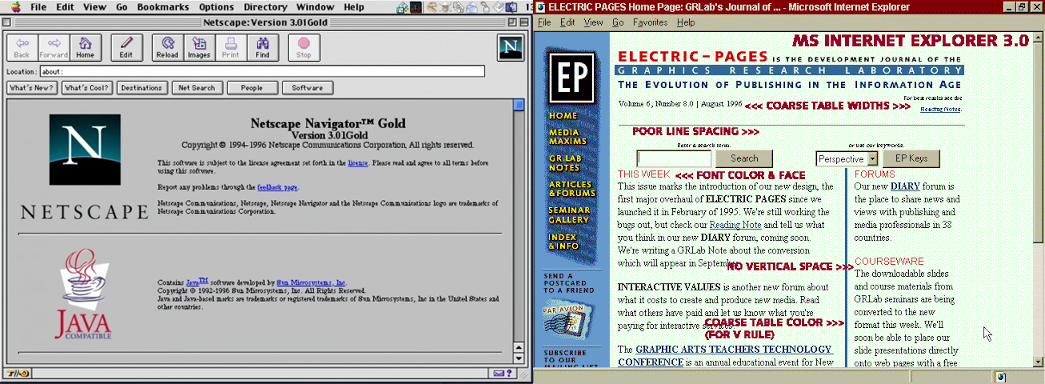Open the Apple menu

click(16, 7)
